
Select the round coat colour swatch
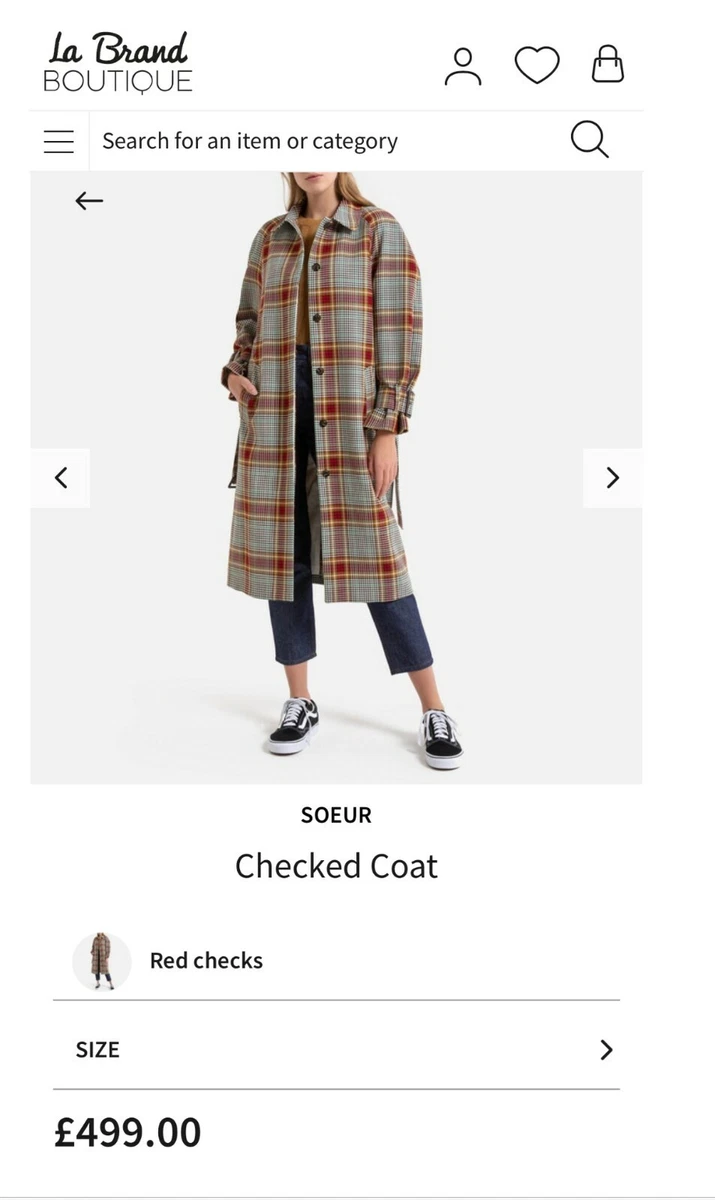(102, 961)
